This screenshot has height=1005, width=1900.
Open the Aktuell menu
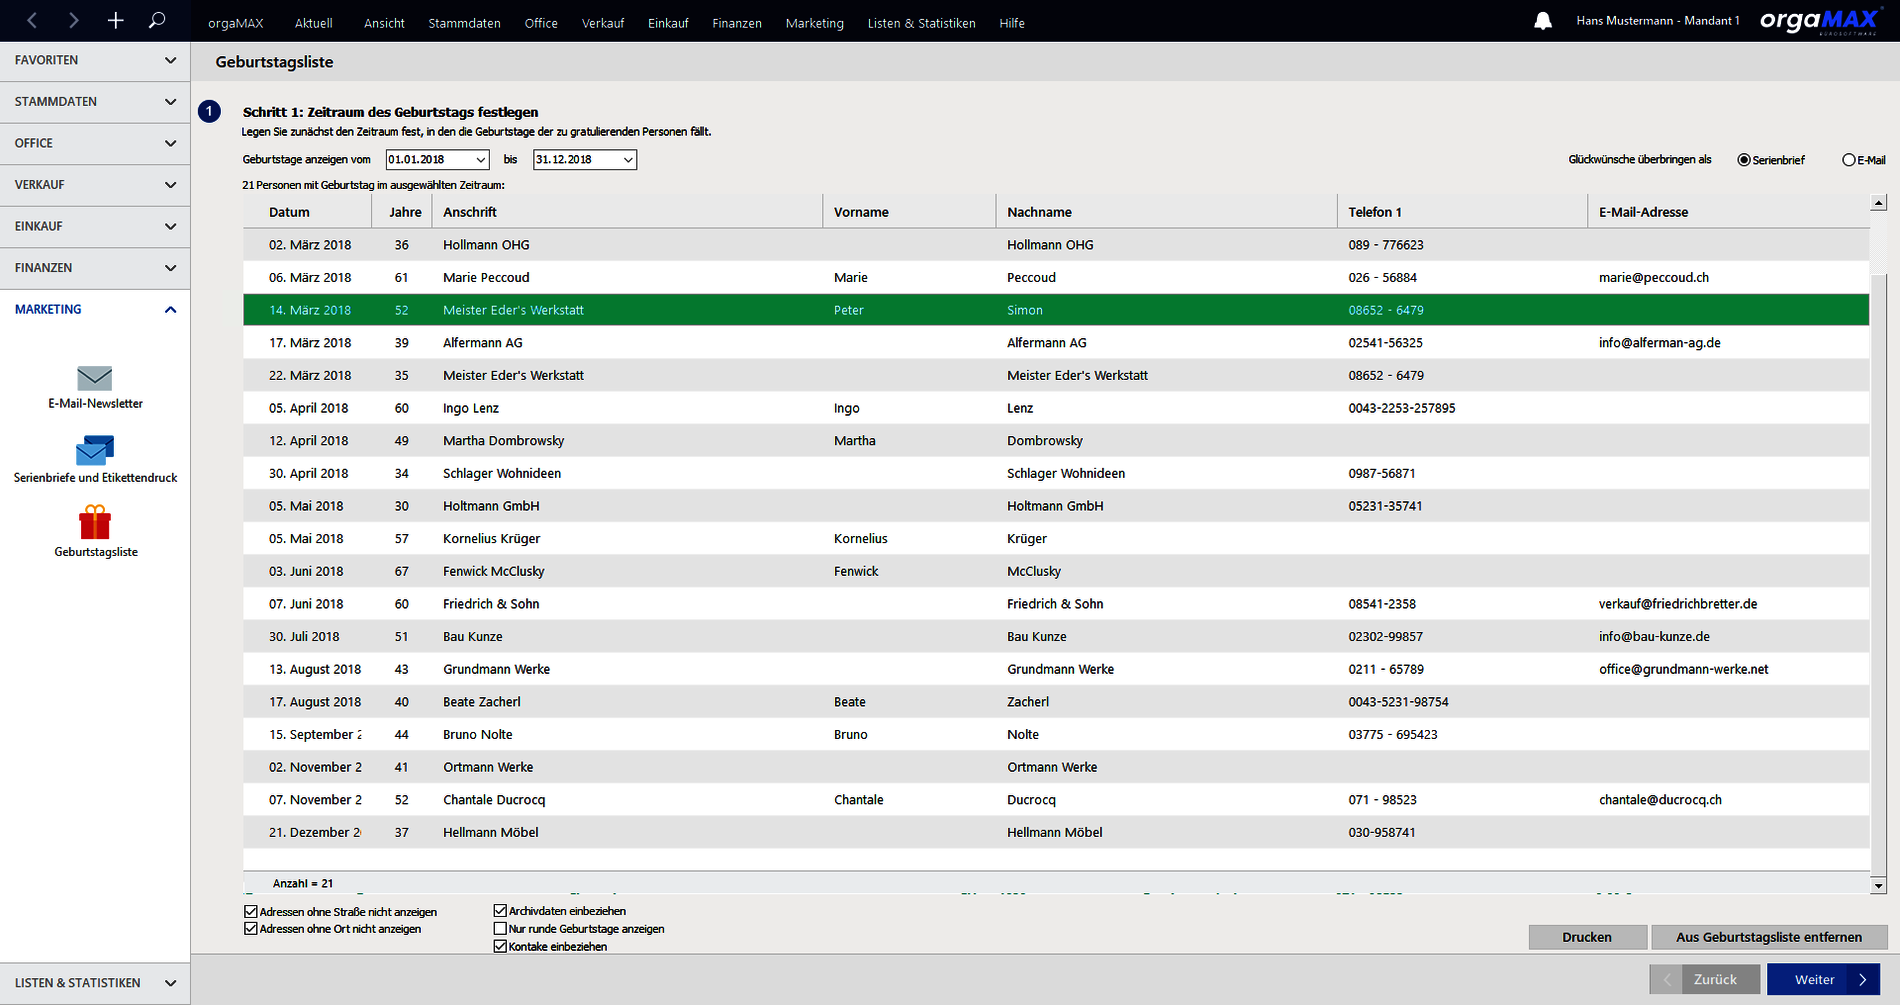(x=314, y=23)
